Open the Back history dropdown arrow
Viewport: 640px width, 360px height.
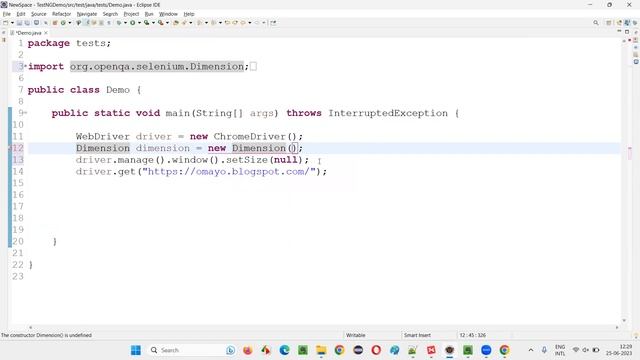pos(250,23)
